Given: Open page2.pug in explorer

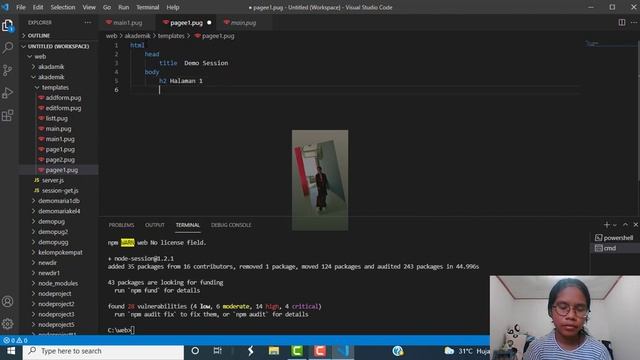Looking at the screenshot, I should click(60, 160).
